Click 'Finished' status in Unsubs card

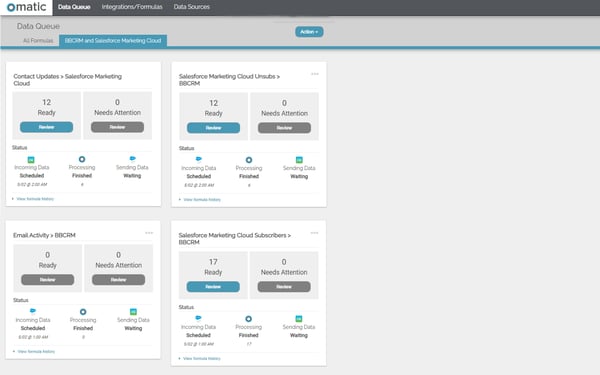coord(249,176)
